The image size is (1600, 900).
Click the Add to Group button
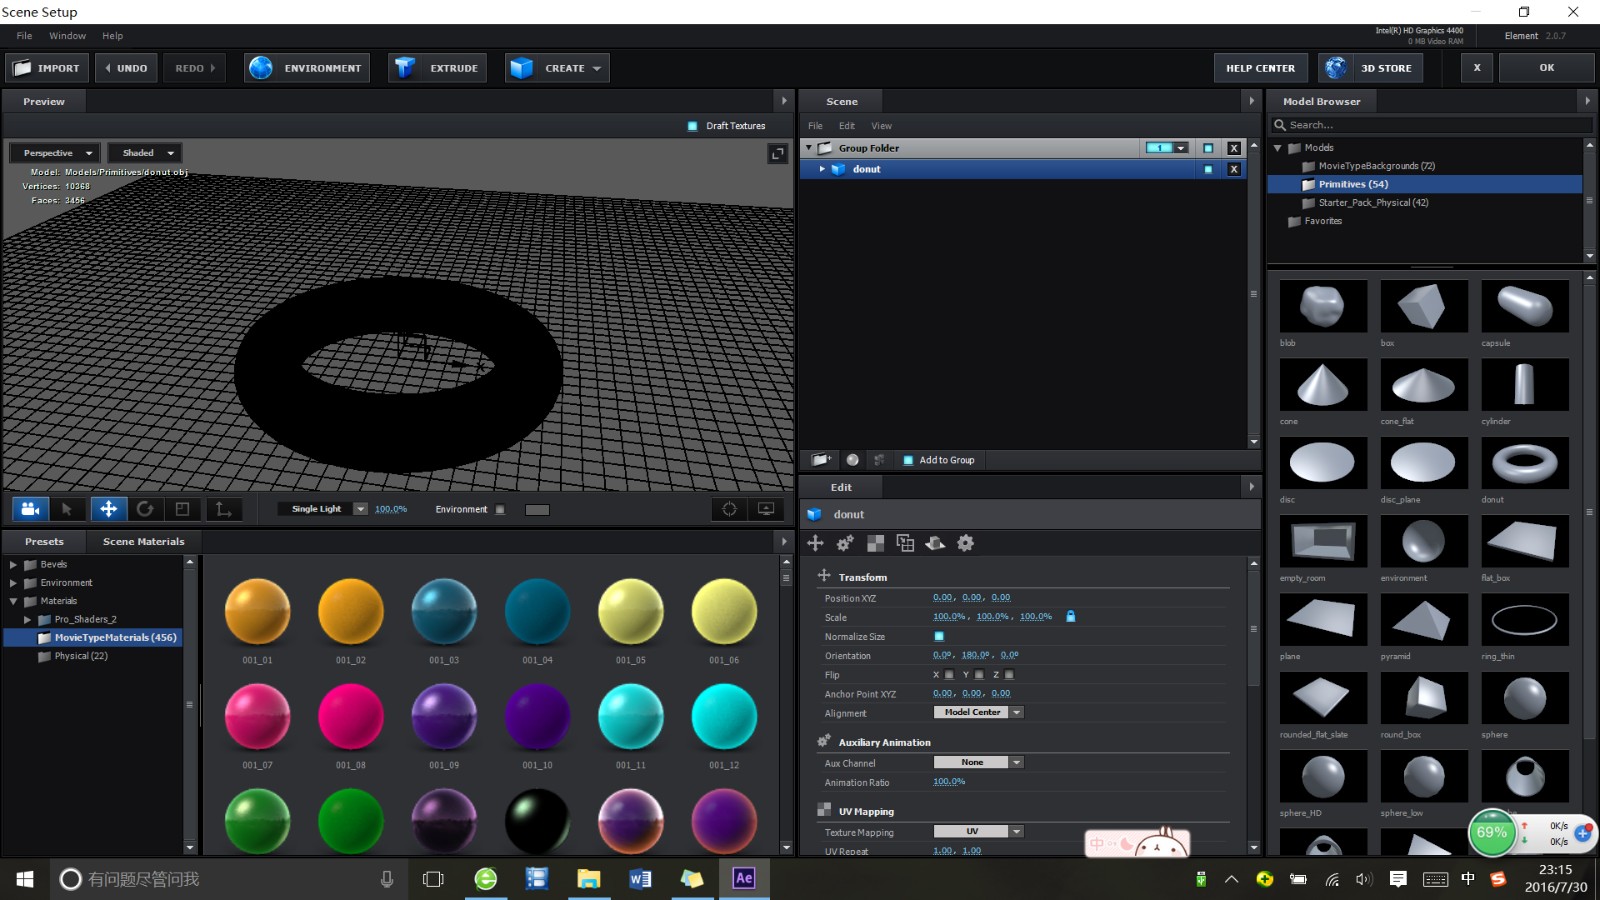tap(939, 460)
